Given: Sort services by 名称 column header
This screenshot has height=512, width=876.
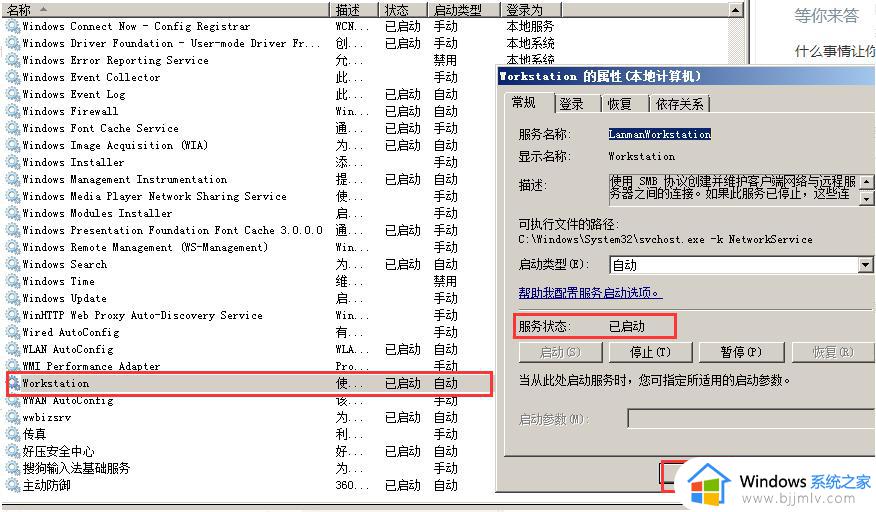Looking at the screenshot, I should 166,10.
